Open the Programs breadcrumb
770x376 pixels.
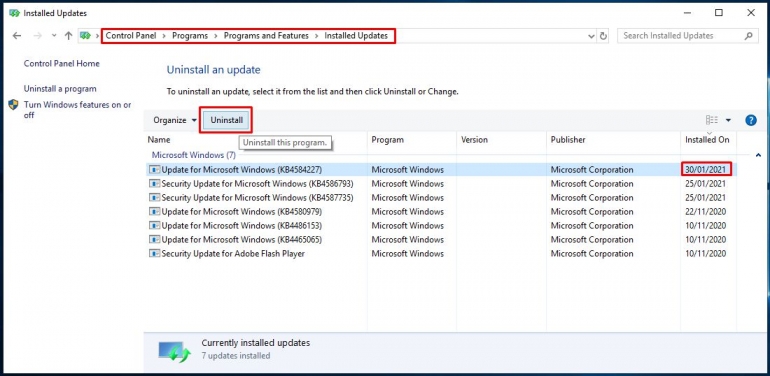[x=190, y=36]
